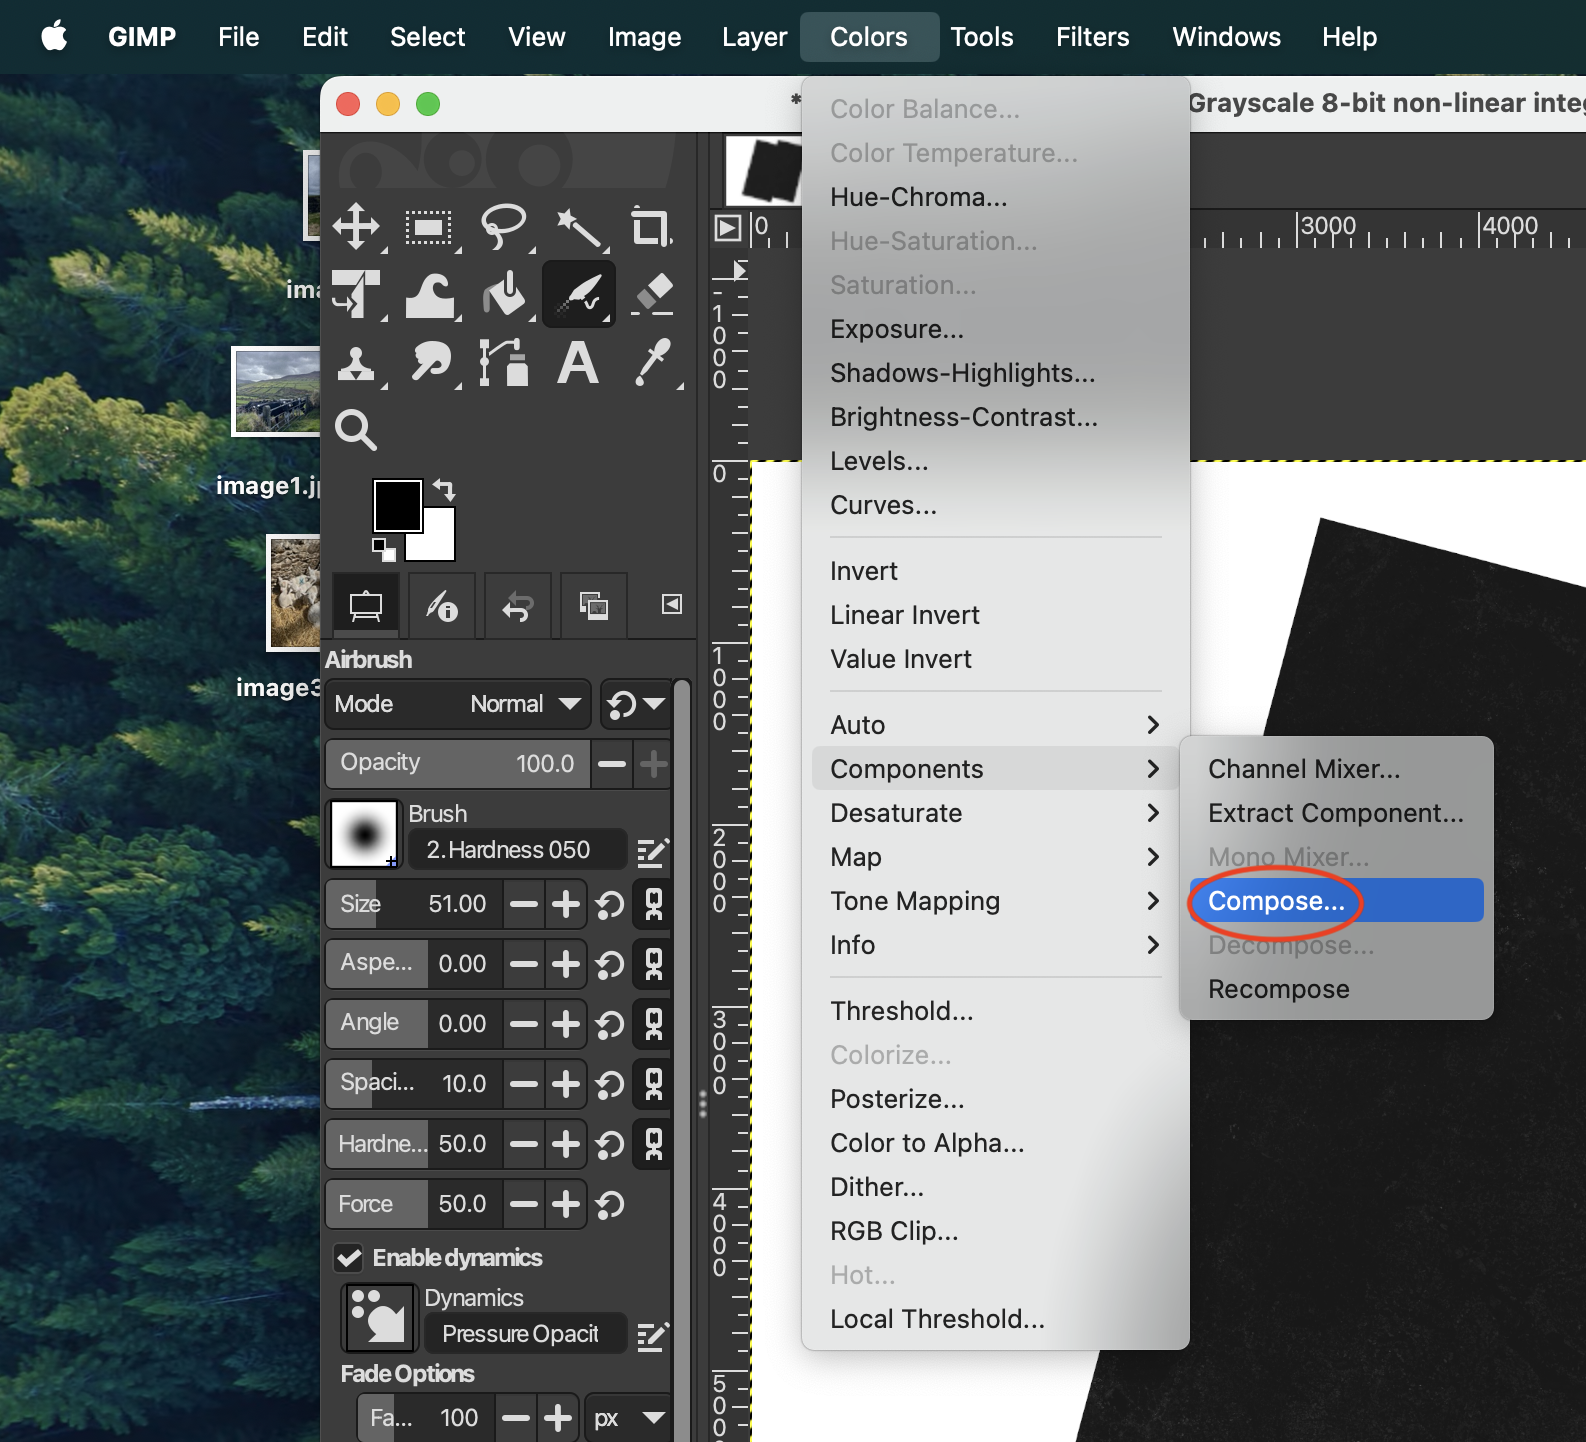Viewport: 1586px width, 1442px height.
Task: Click the foreground black color swatch
Action: [x=397, y=505]
